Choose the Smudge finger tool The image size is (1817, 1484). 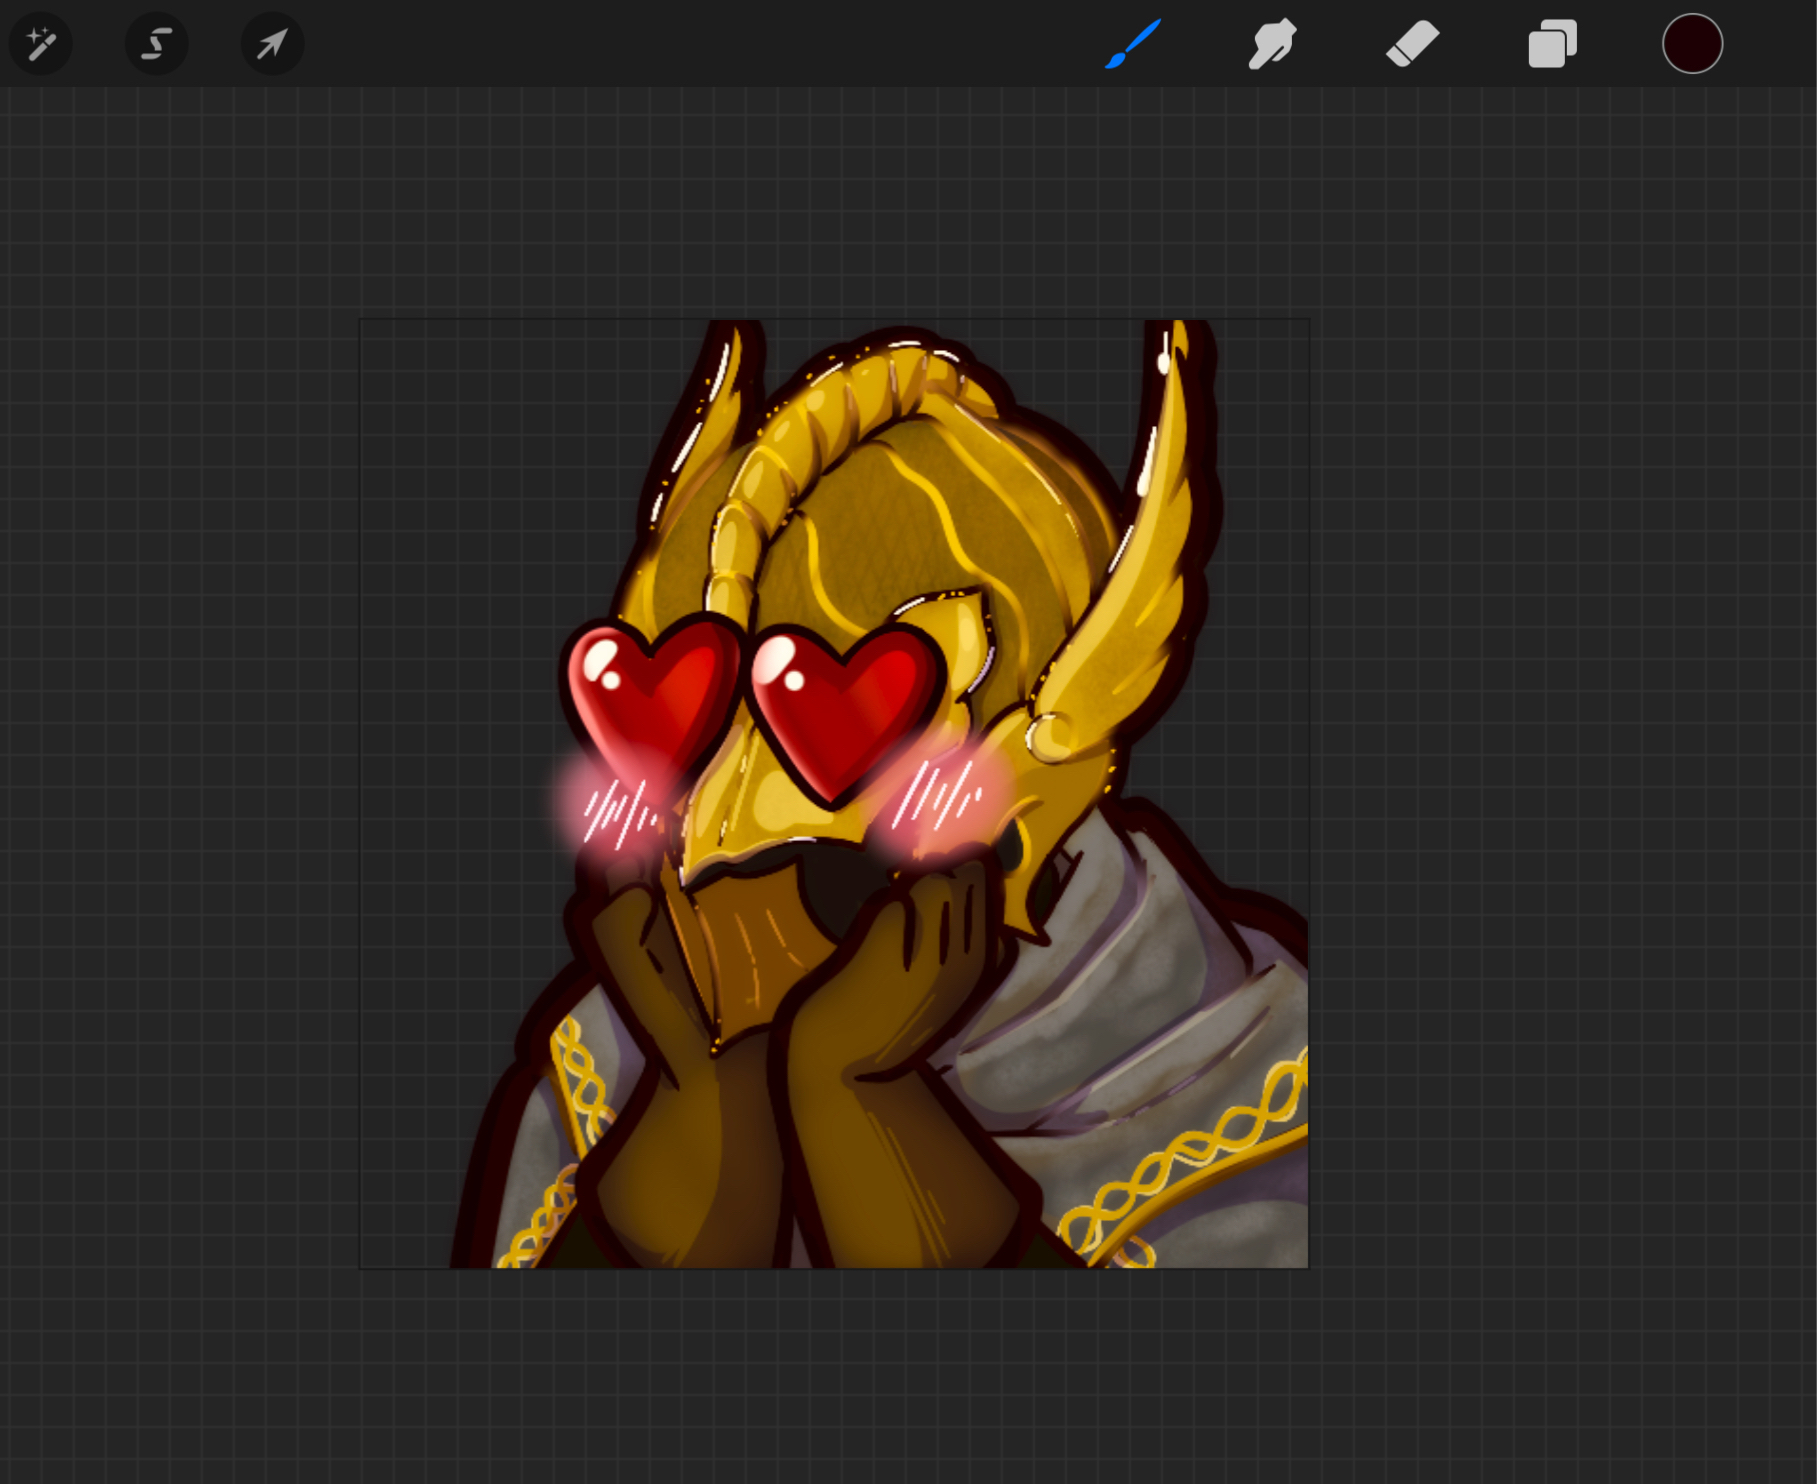(1272, 44)
